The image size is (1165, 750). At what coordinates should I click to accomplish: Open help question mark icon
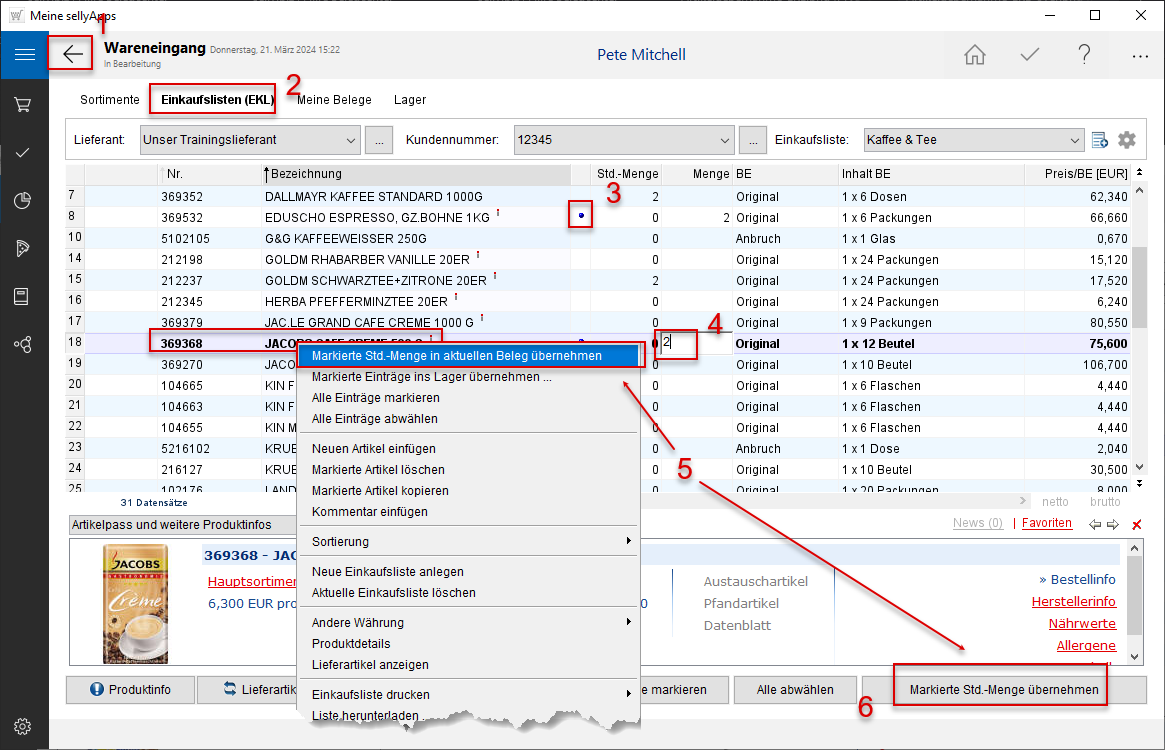point(1084,55)
